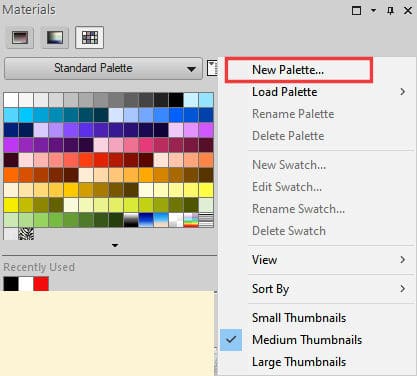Pick the rainbow gradient swatch
The width and height of the screenshot is (417, 376).
coord(191,220)
